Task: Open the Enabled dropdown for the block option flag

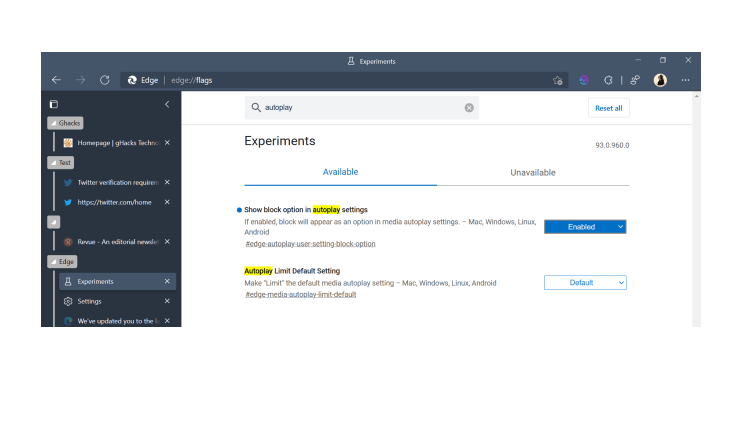Action: 585,227
